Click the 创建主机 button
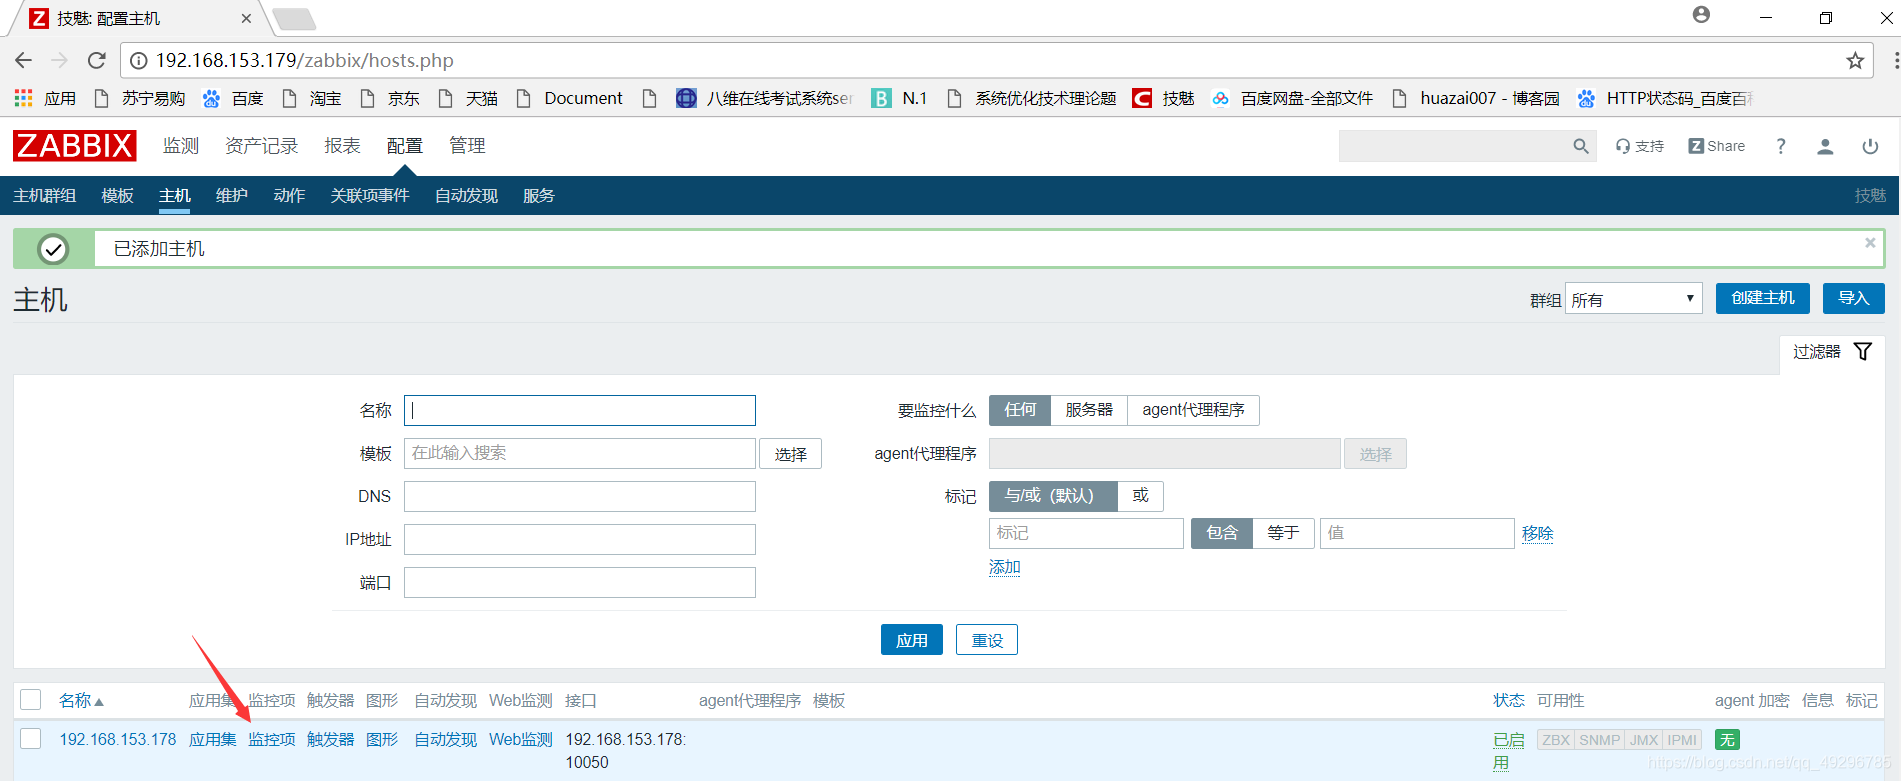This screenshot has width=1901, height=781. pyautogui.click(x=1763, y=298)
